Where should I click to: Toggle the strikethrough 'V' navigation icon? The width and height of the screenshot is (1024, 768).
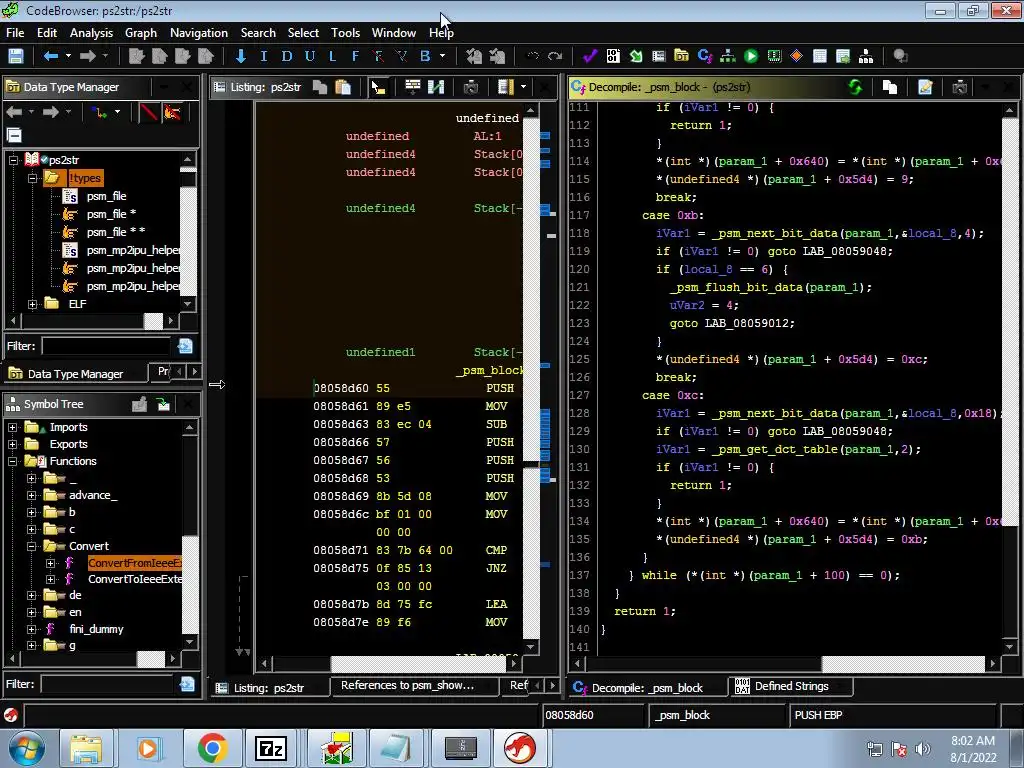(x=402, y=56)
